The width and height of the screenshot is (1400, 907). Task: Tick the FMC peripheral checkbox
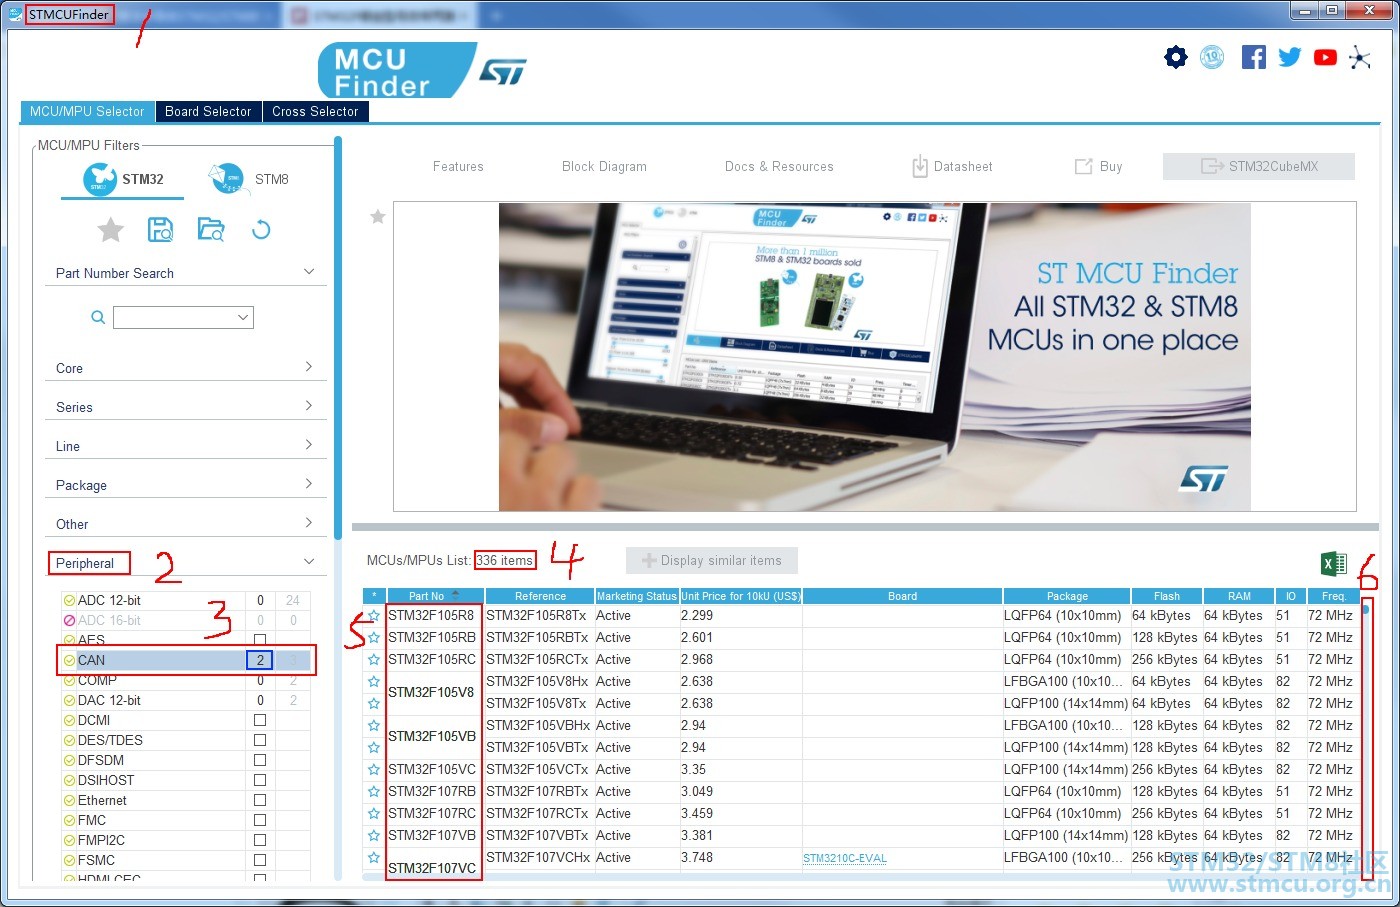click(x=260, y=820)
